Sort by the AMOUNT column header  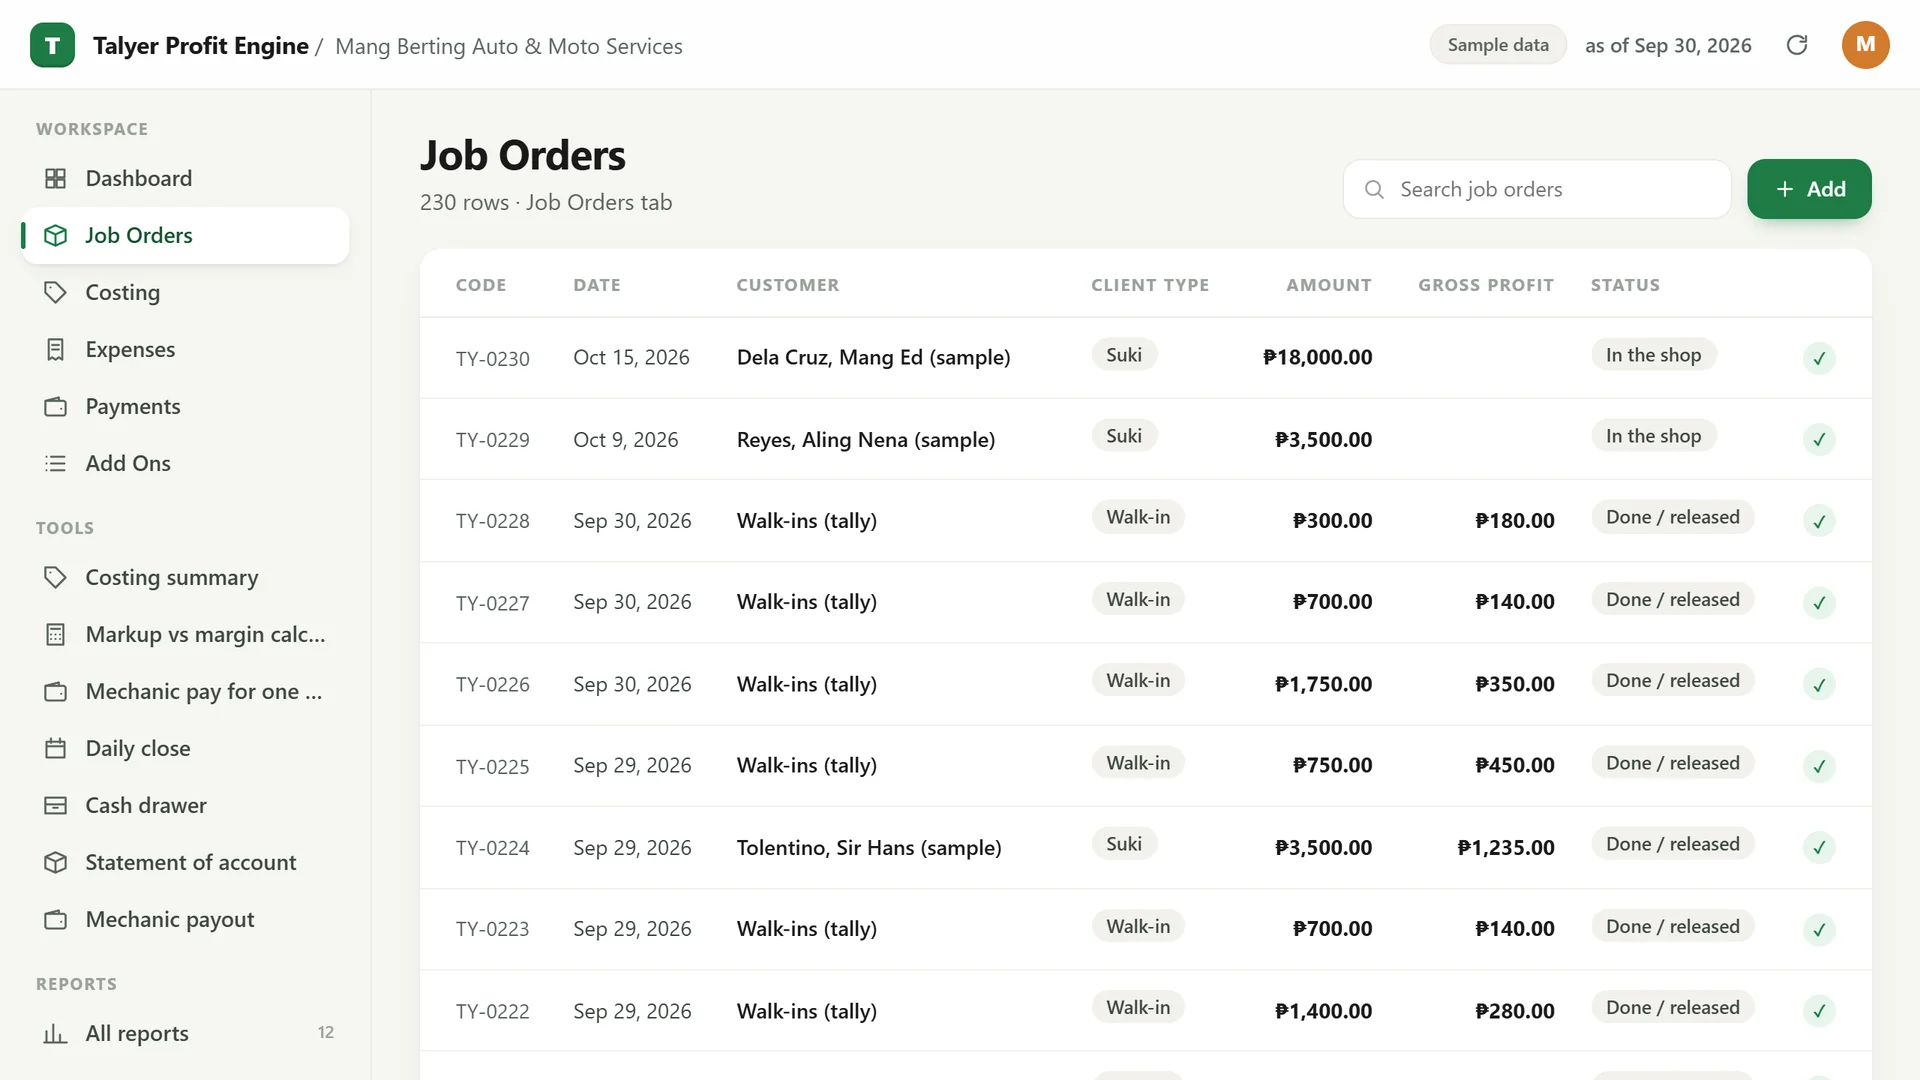coord(1329,285)
